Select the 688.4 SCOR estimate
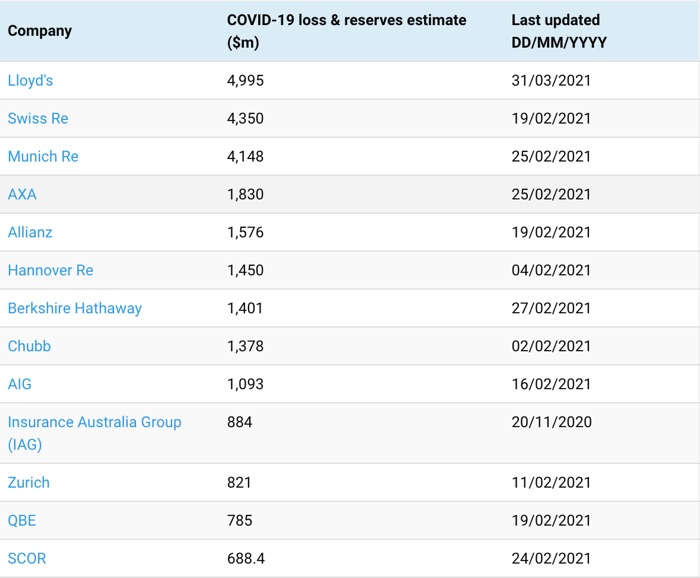700x578 pixels. pos(246,559)
